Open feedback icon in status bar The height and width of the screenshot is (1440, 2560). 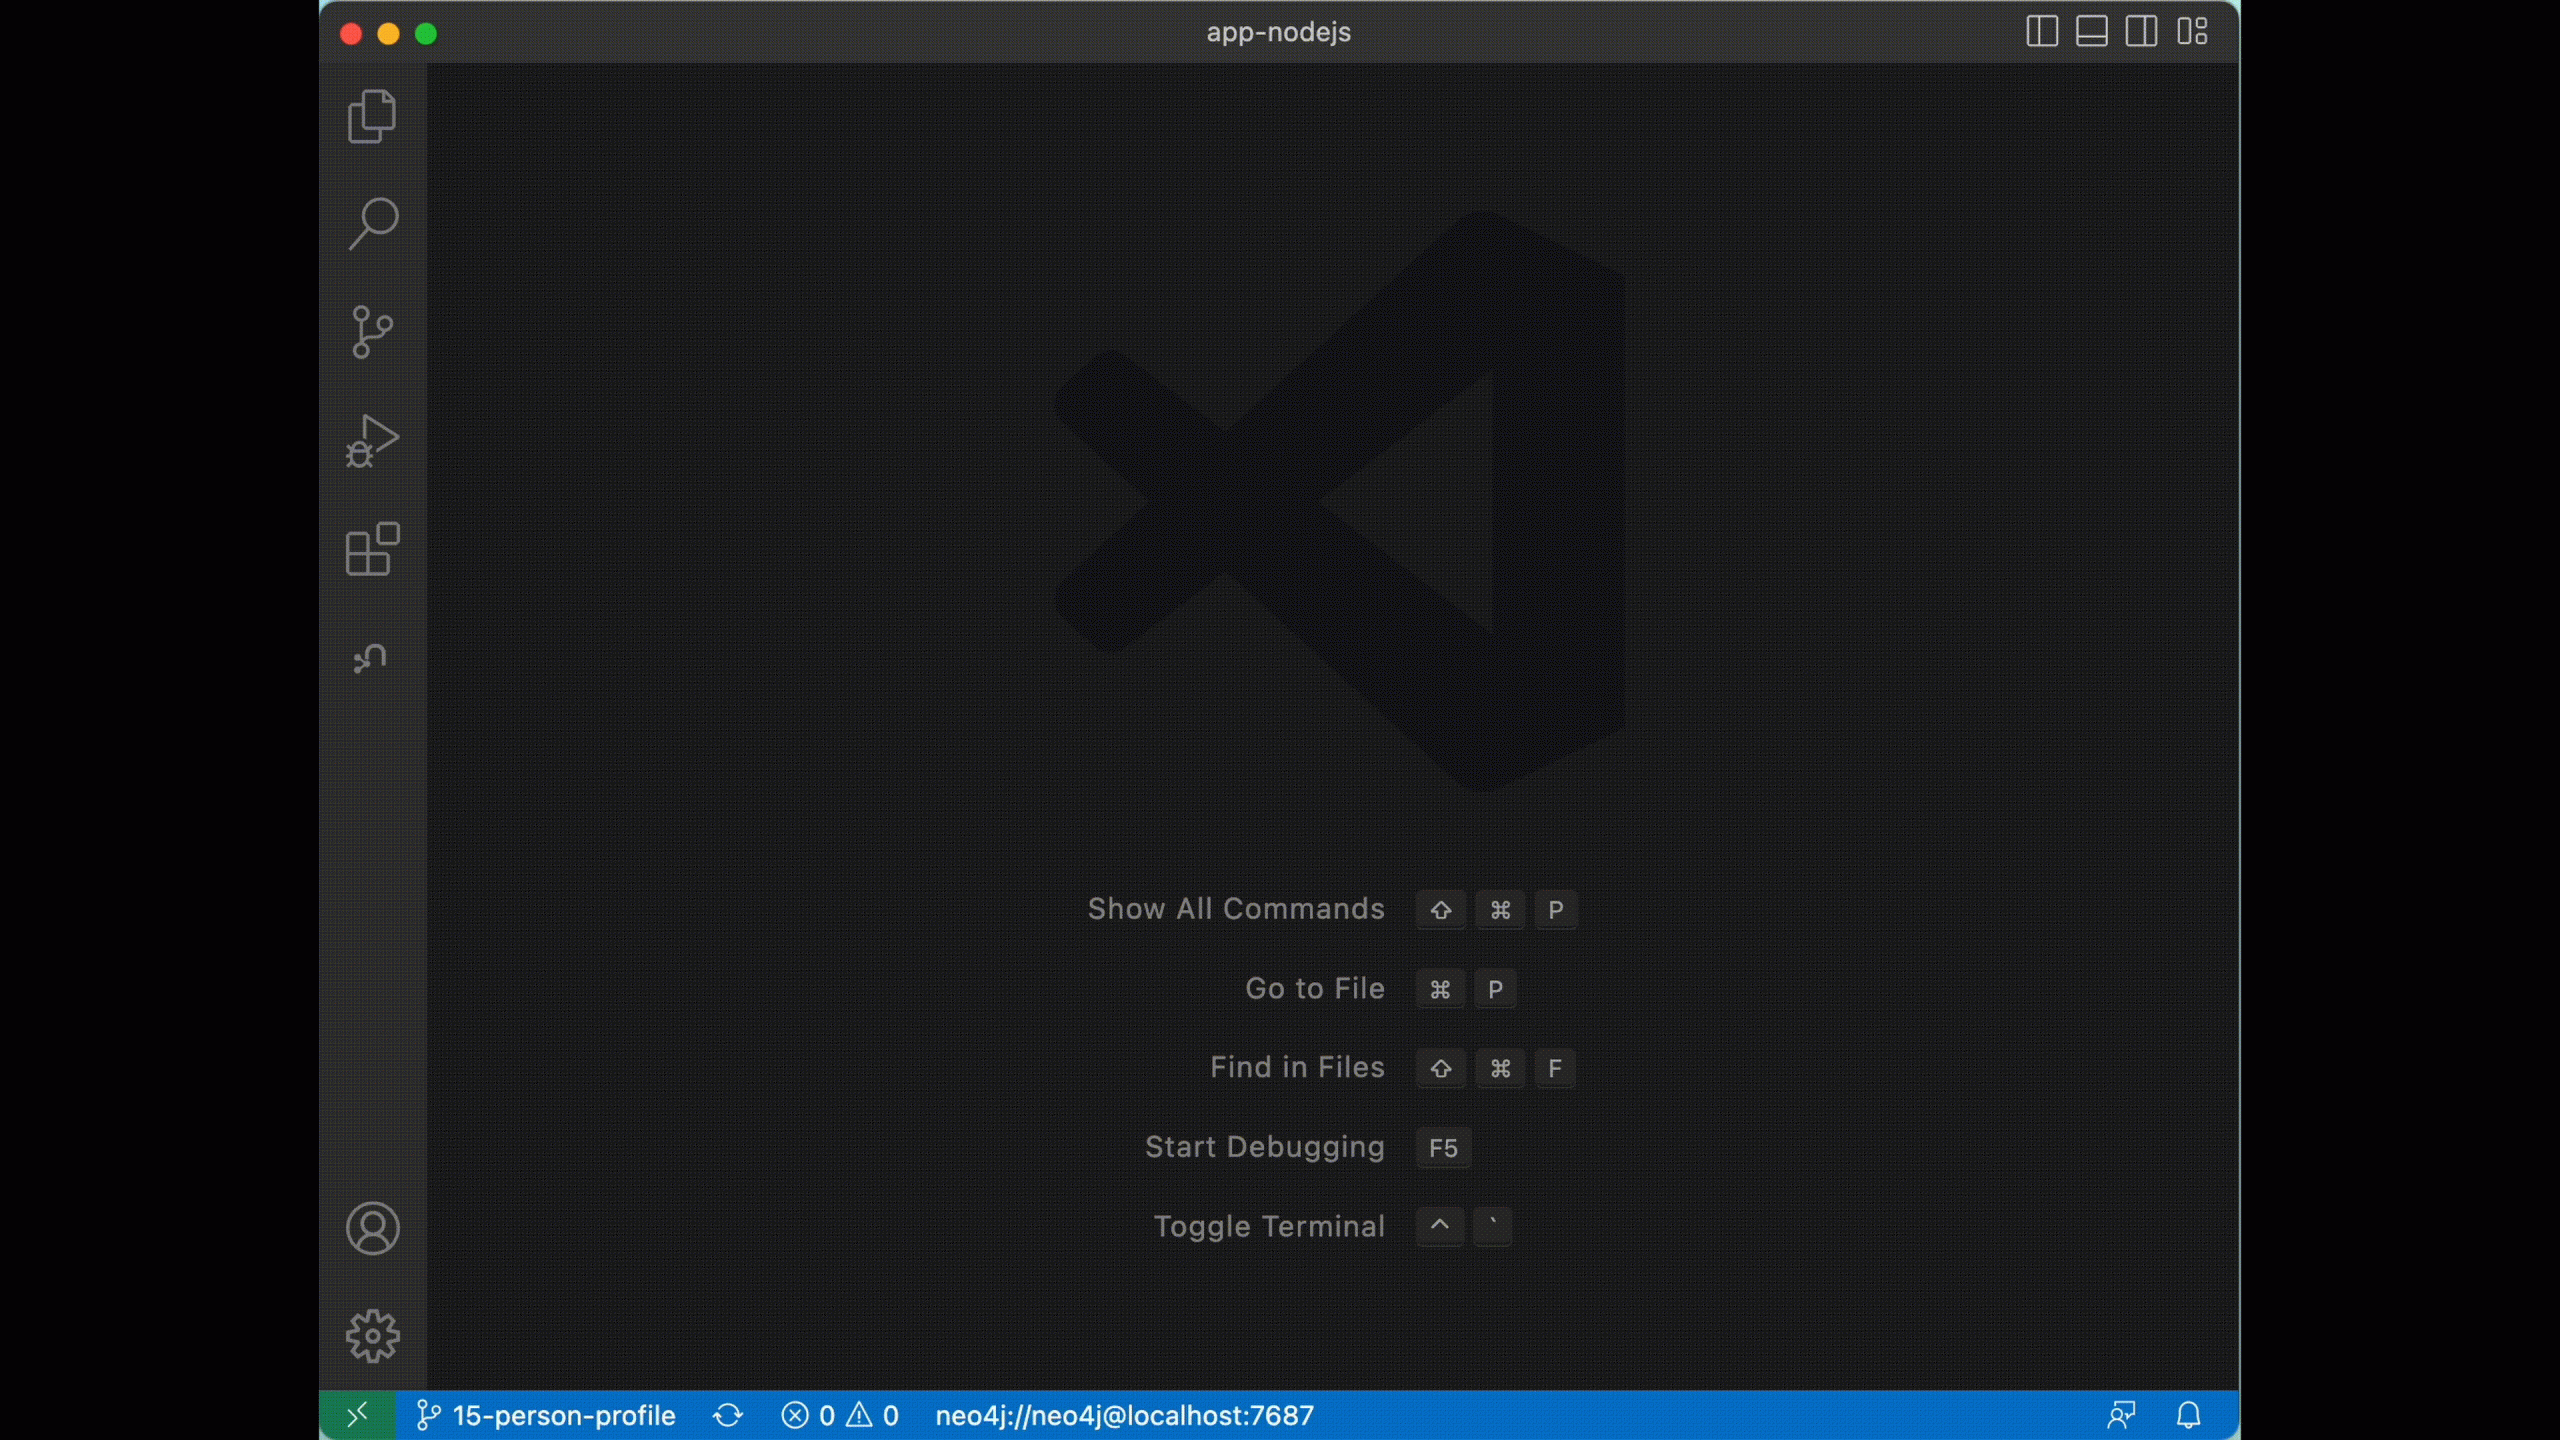click(x=2121, y=1415)
